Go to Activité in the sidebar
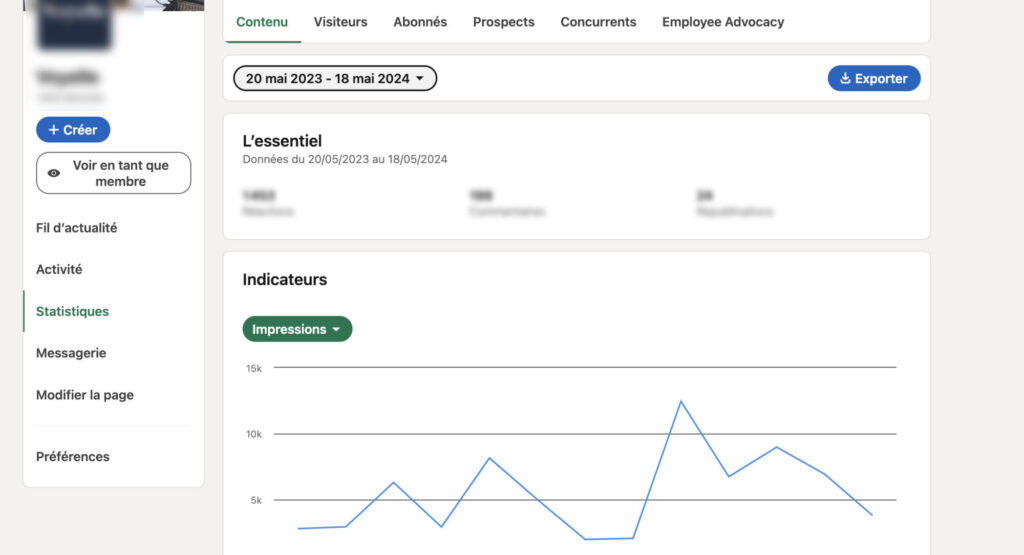 [59, 270]
